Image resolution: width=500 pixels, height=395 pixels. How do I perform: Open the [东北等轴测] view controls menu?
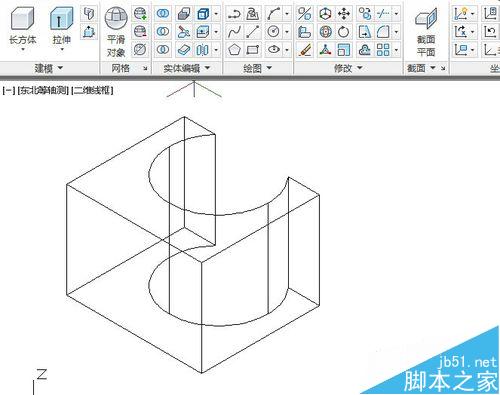click(43, 90)
